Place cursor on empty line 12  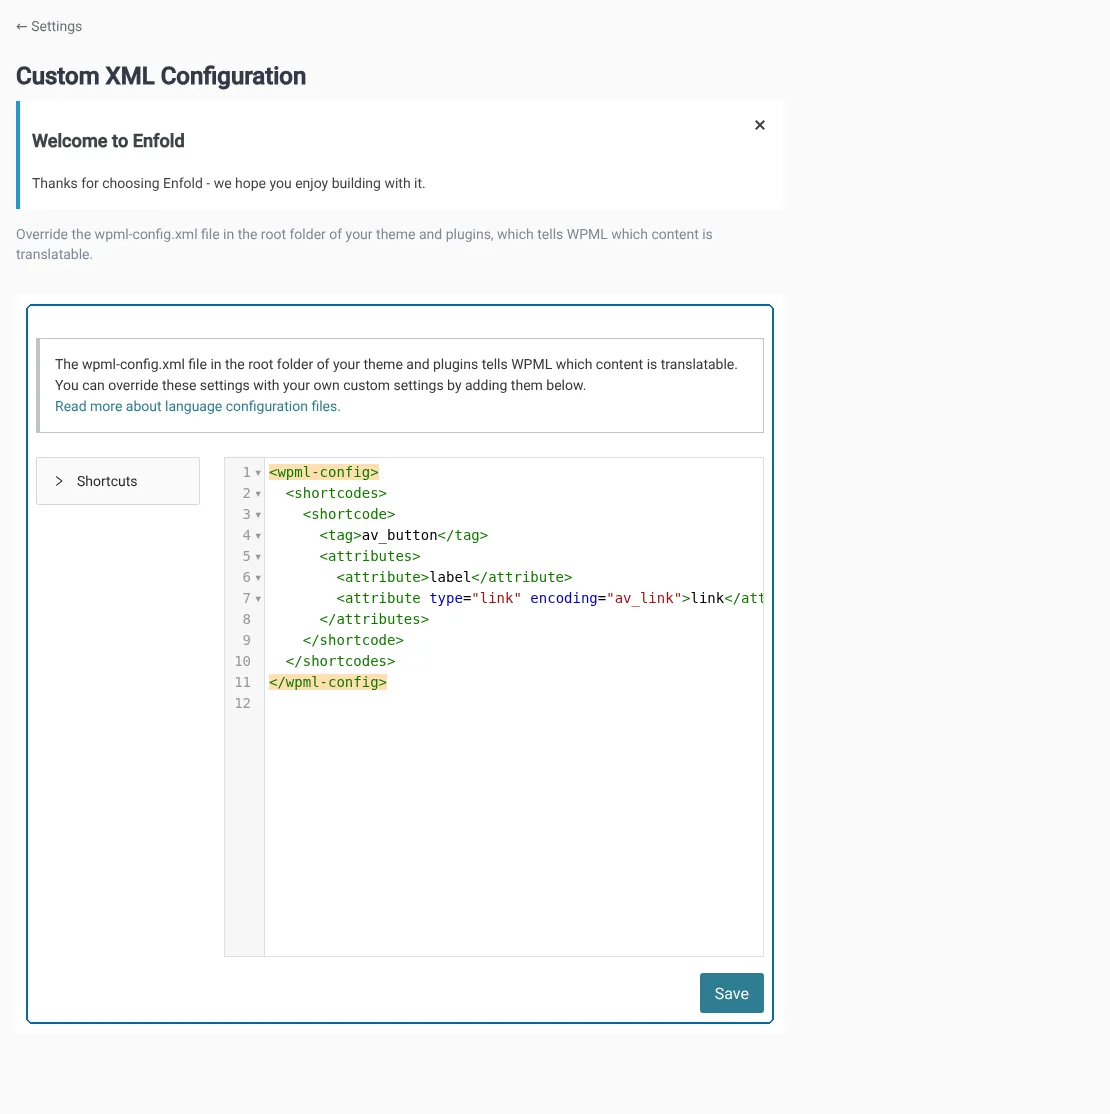point(514,703)
